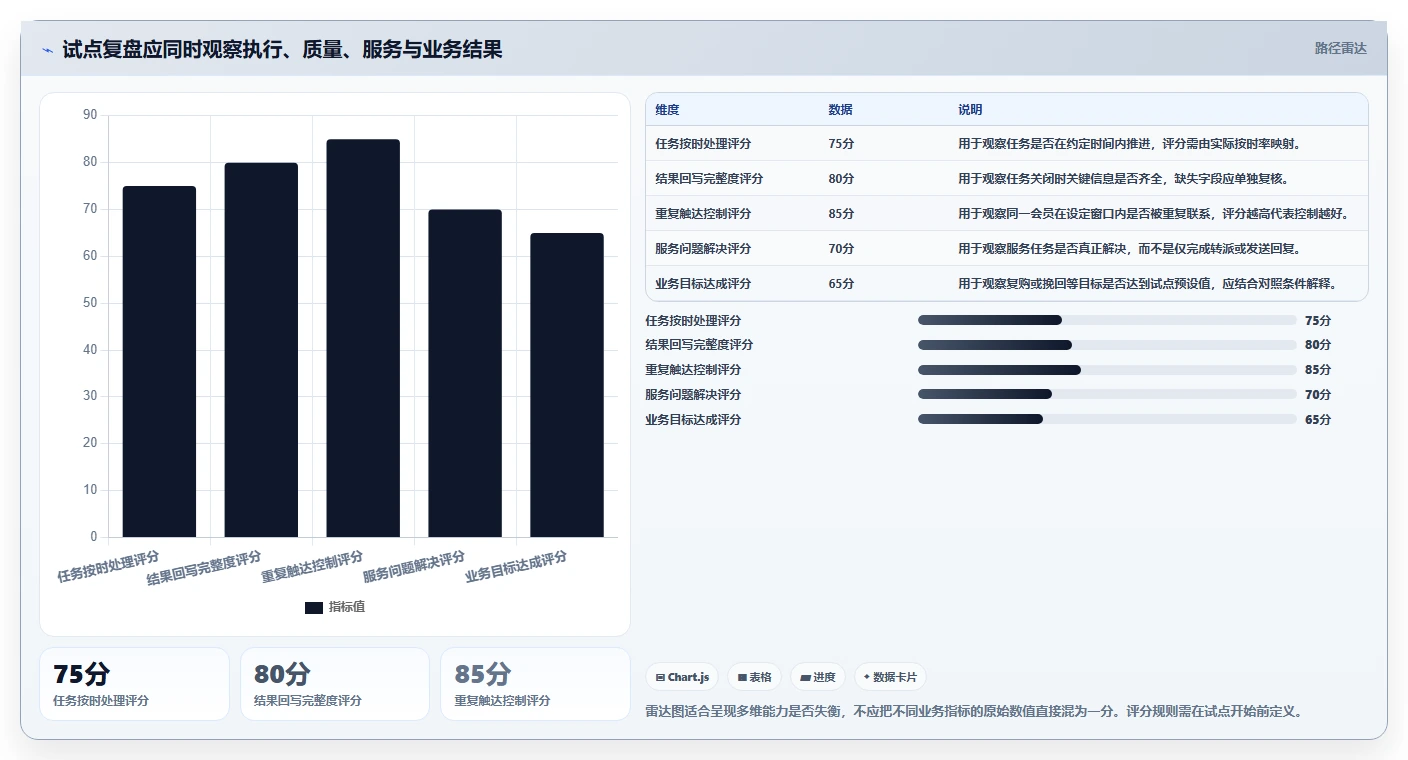Image resolution: width=1408 pixels, height=760 pixels.
Task: Click the 结果回写完整度评分 progress bar
Action: click(1107, 345)
